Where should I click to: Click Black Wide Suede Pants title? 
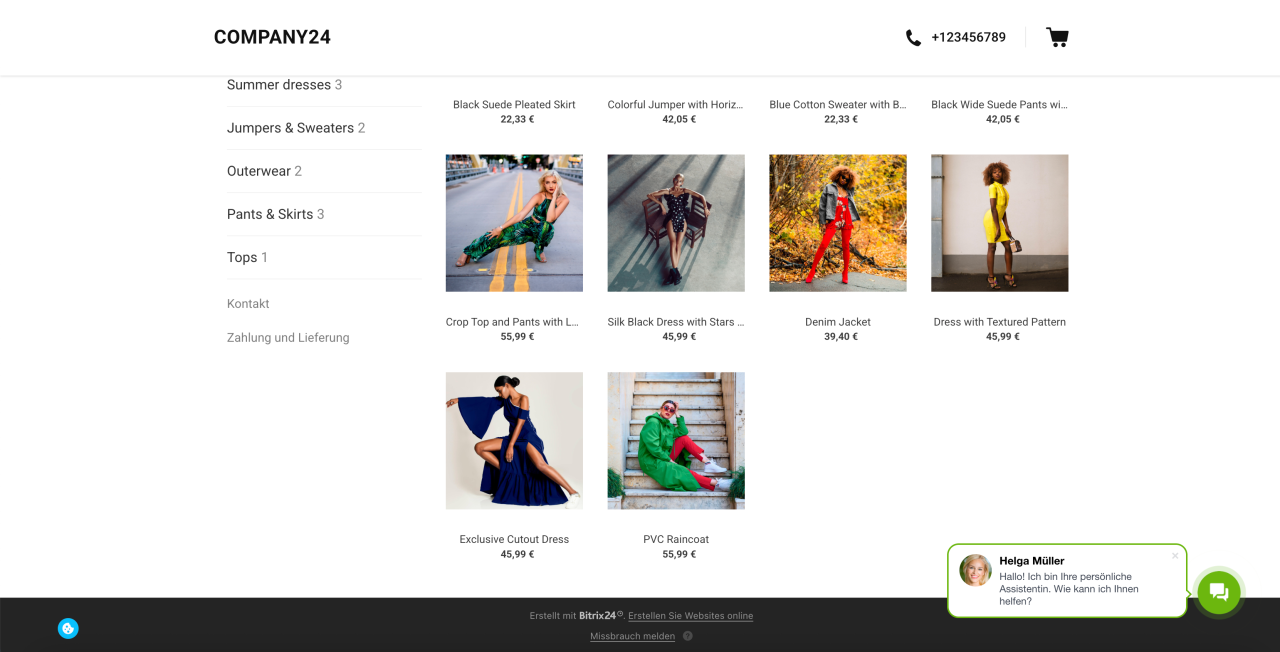[999, 105]
